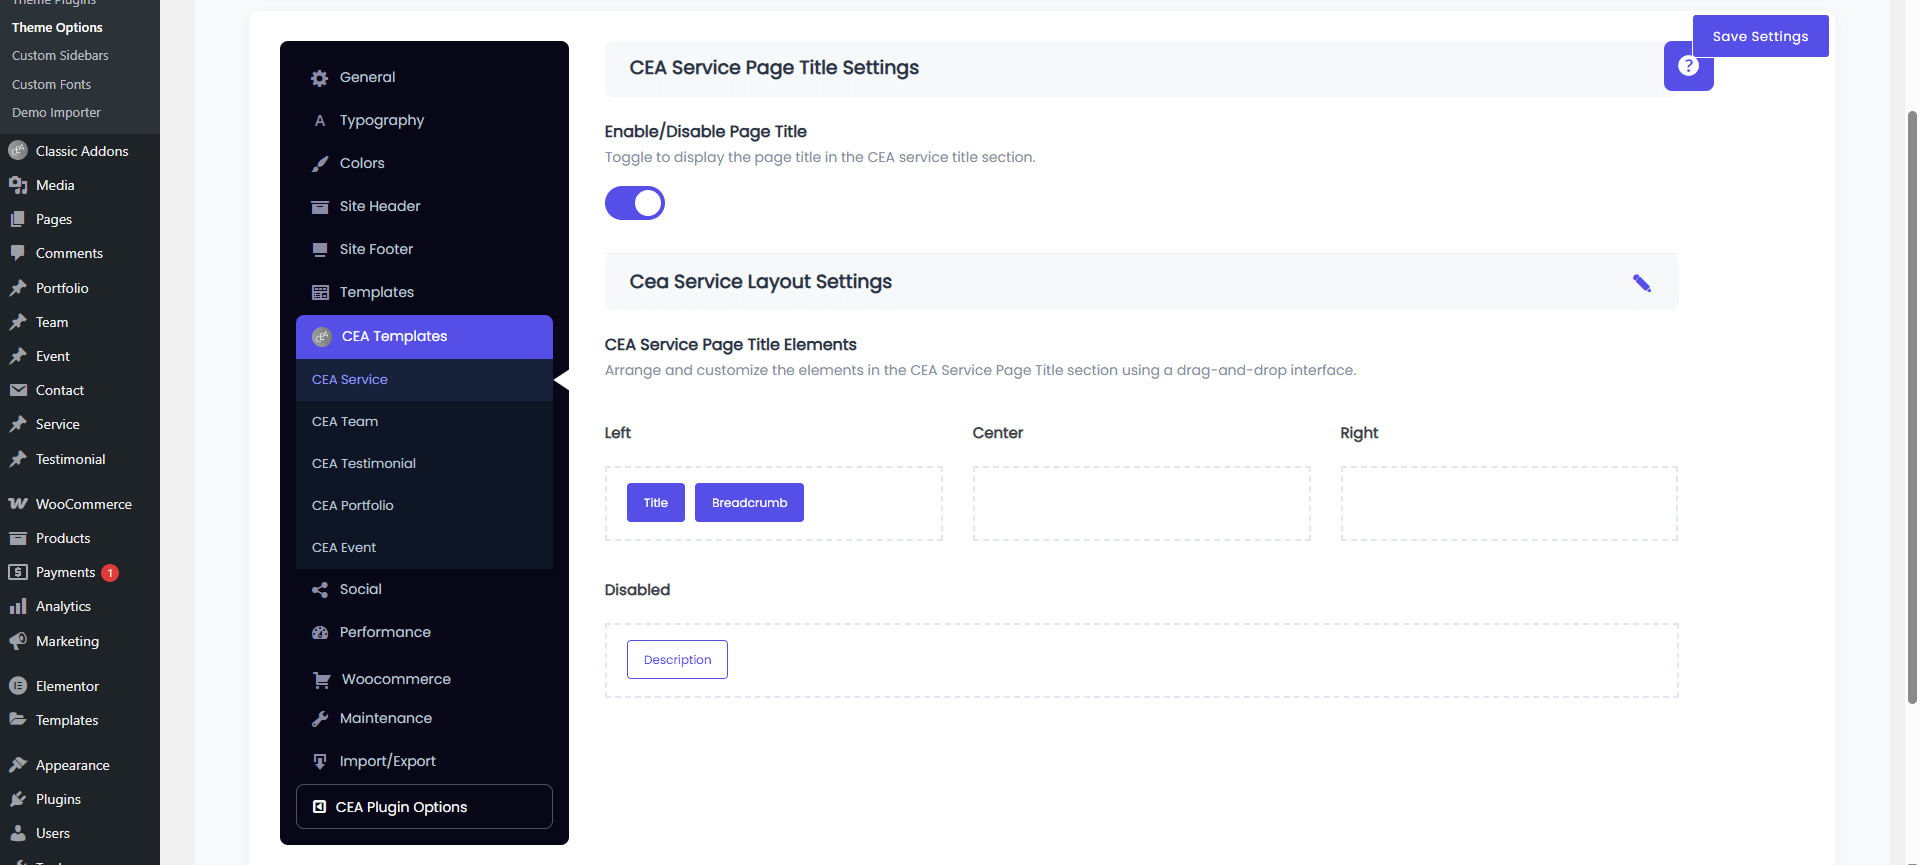Click the help question mark icon
This screenshot has width=1919, height=865.
pos(1688,66)
